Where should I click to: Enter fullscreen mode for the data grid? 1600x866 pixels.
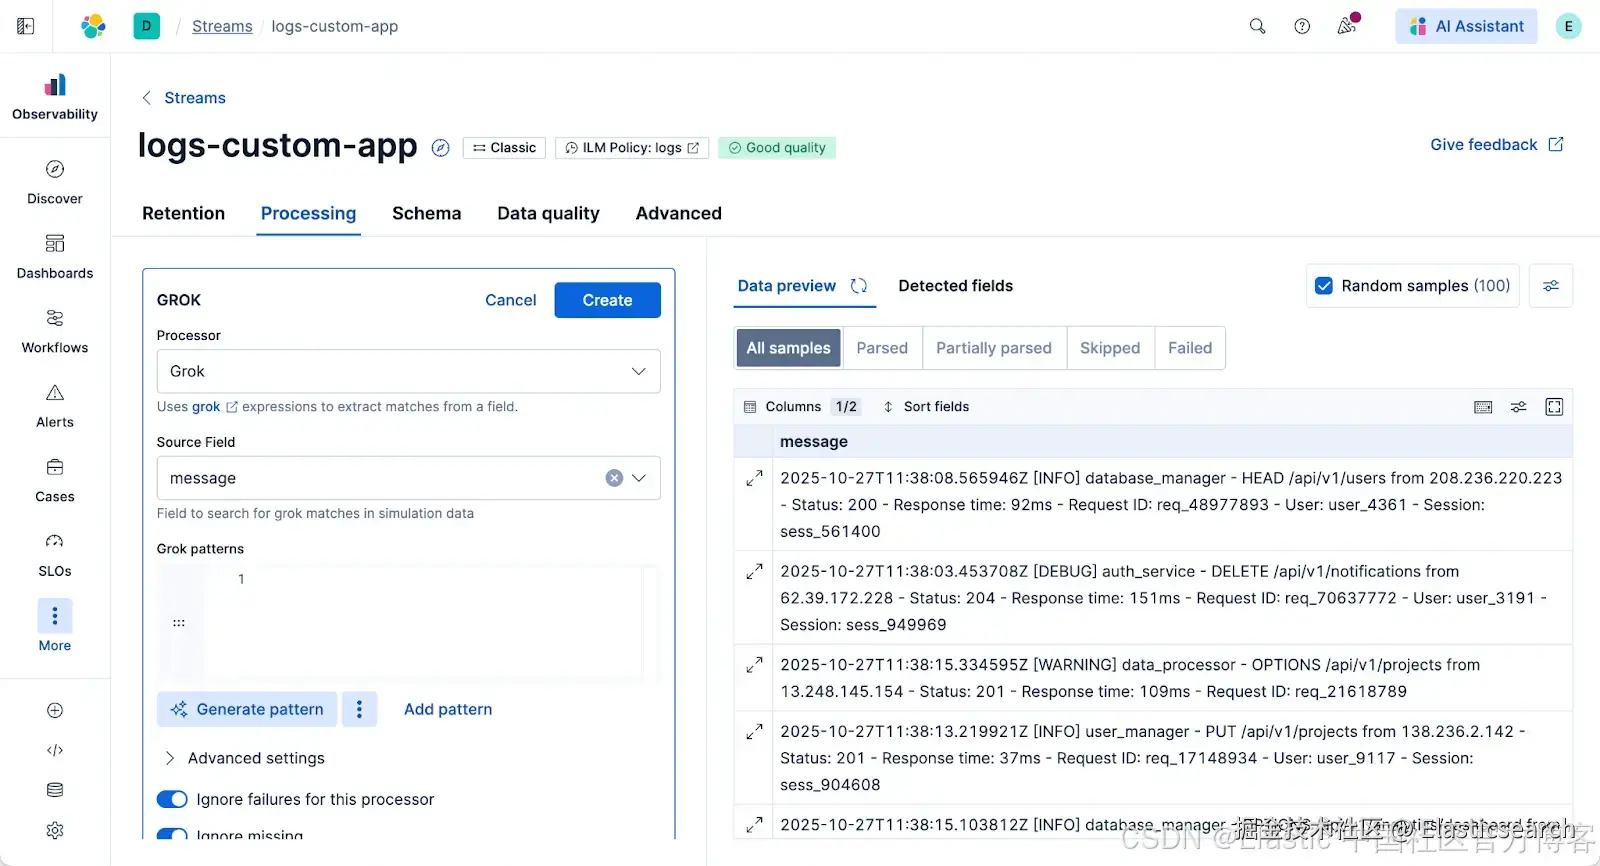coord(1554,407)
